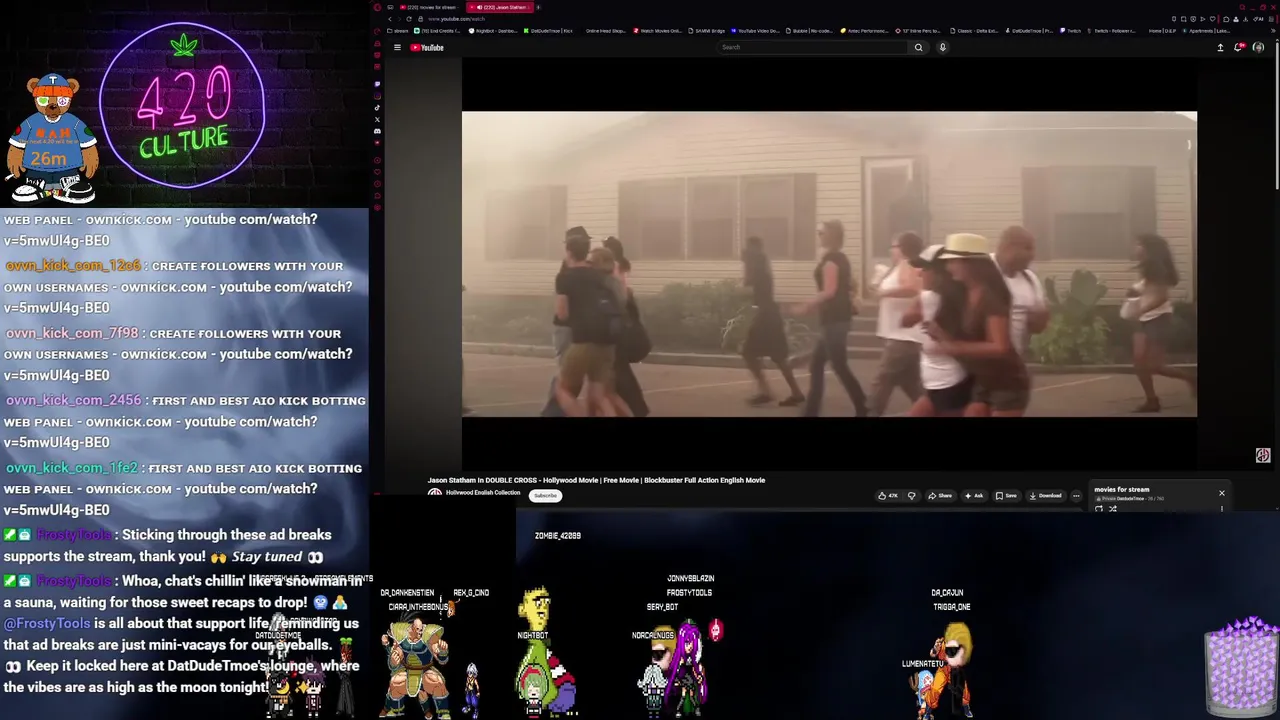Open the YouTube guide hamburger menu
The image size is (1280, 720).
pyautogui.click(x=397, y=47)
